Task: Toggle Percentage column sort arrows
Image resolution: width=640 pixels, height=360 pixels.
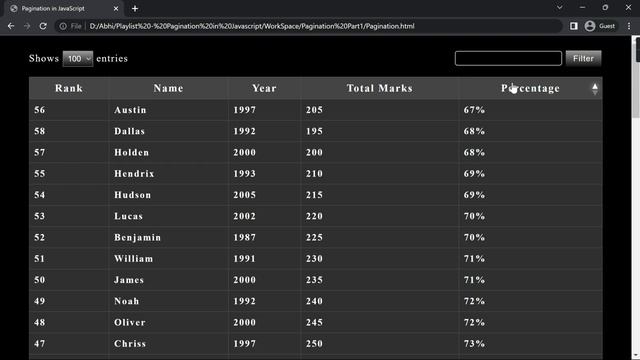Action: 595,89
